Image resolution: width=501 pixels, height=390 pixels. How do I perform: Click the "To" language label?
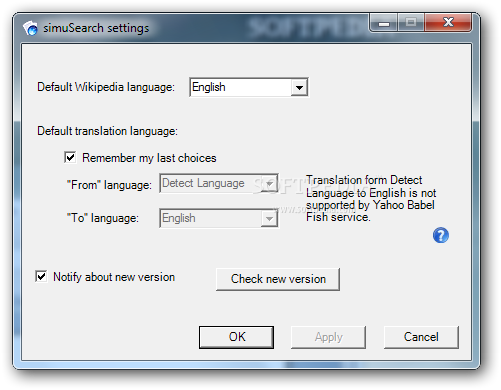coord(102,218)
